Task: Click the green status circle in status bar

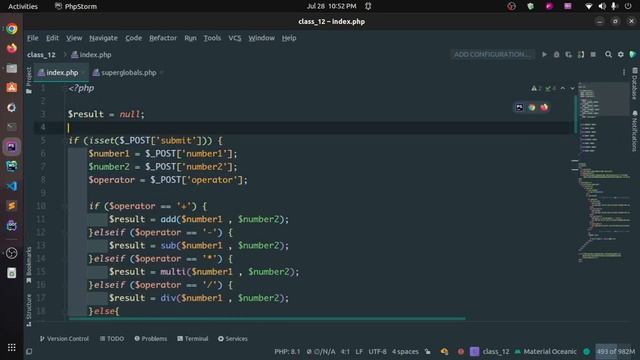Action: point(587,351)
